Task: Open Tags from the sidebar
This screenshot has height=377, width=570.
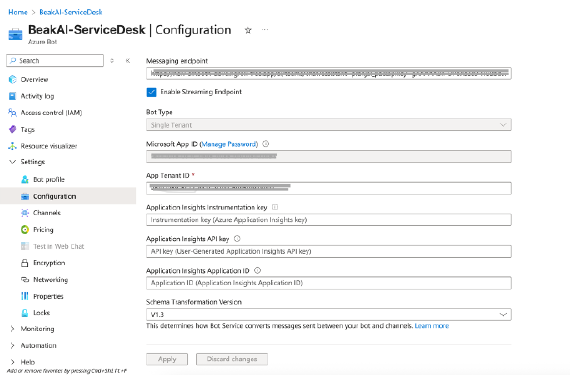Action: pos(28,129)
